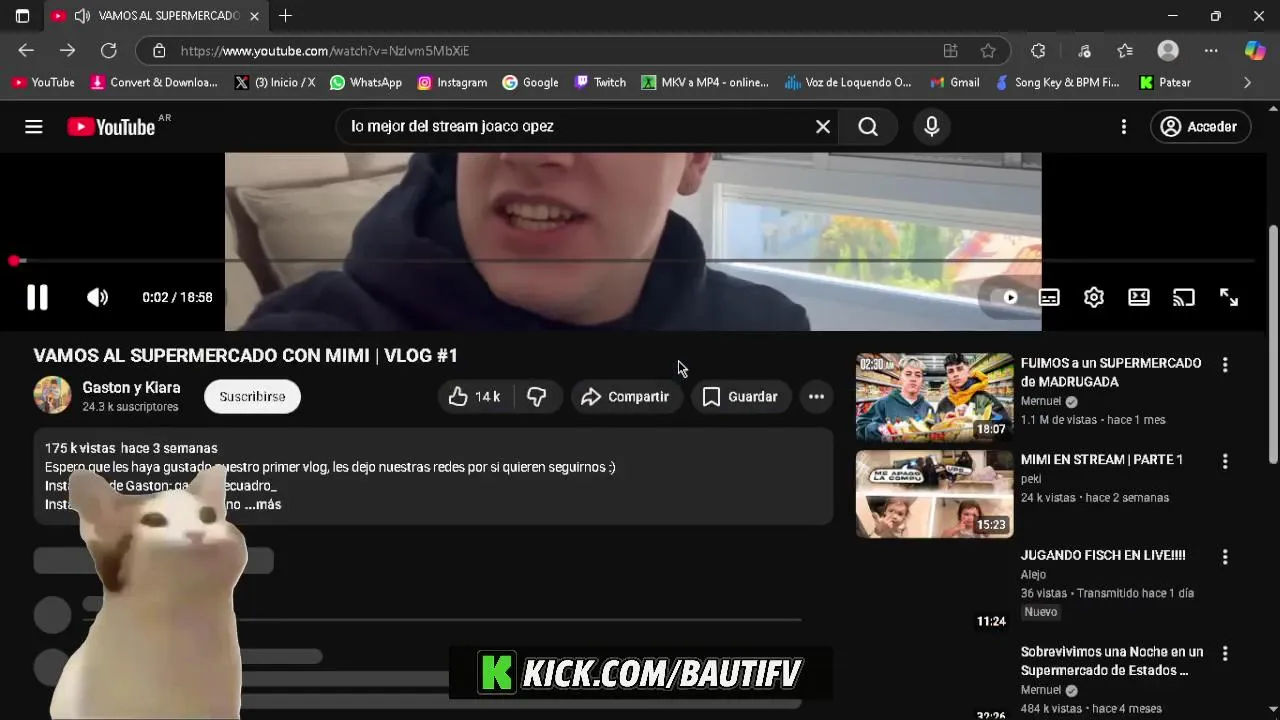Save video with Guardar button
1280x720 pixels.
(x=740, y=397)
